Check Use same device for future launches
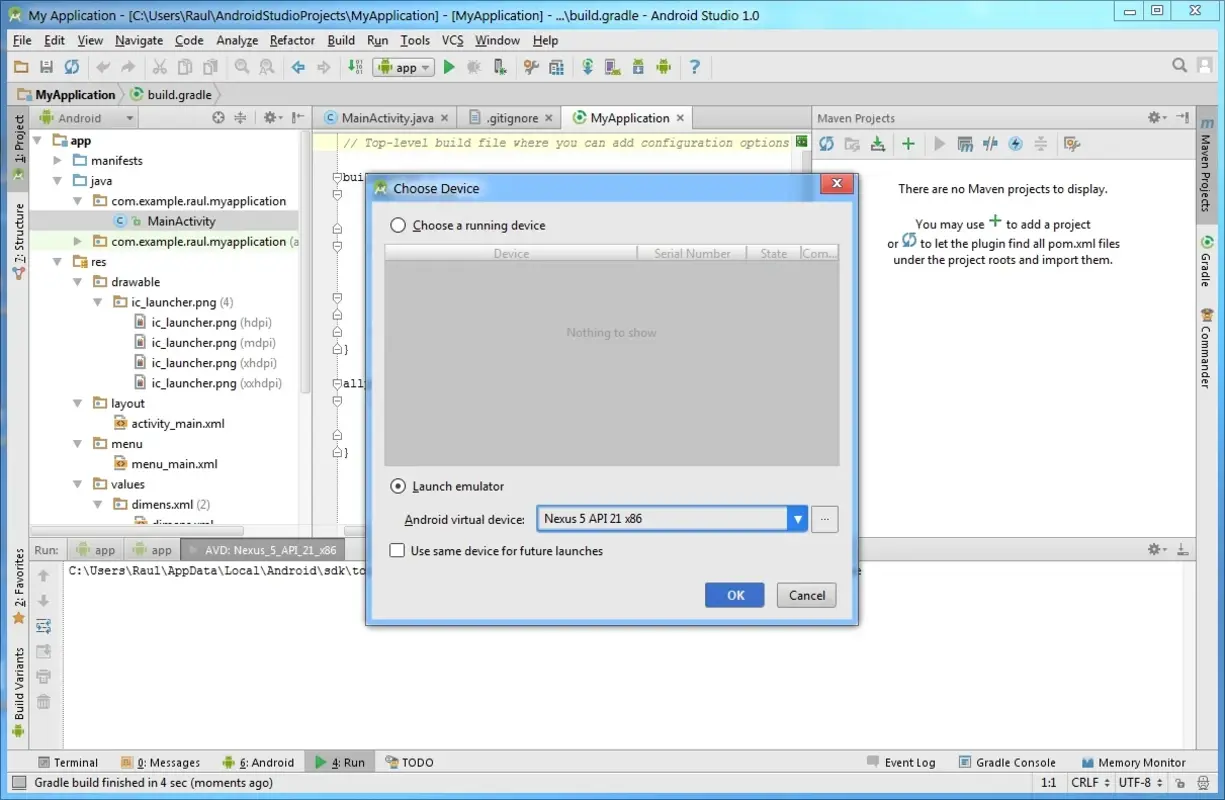The width and height of the screenshot is (1225, 800). pyautogui.click(x=397, y=550)
